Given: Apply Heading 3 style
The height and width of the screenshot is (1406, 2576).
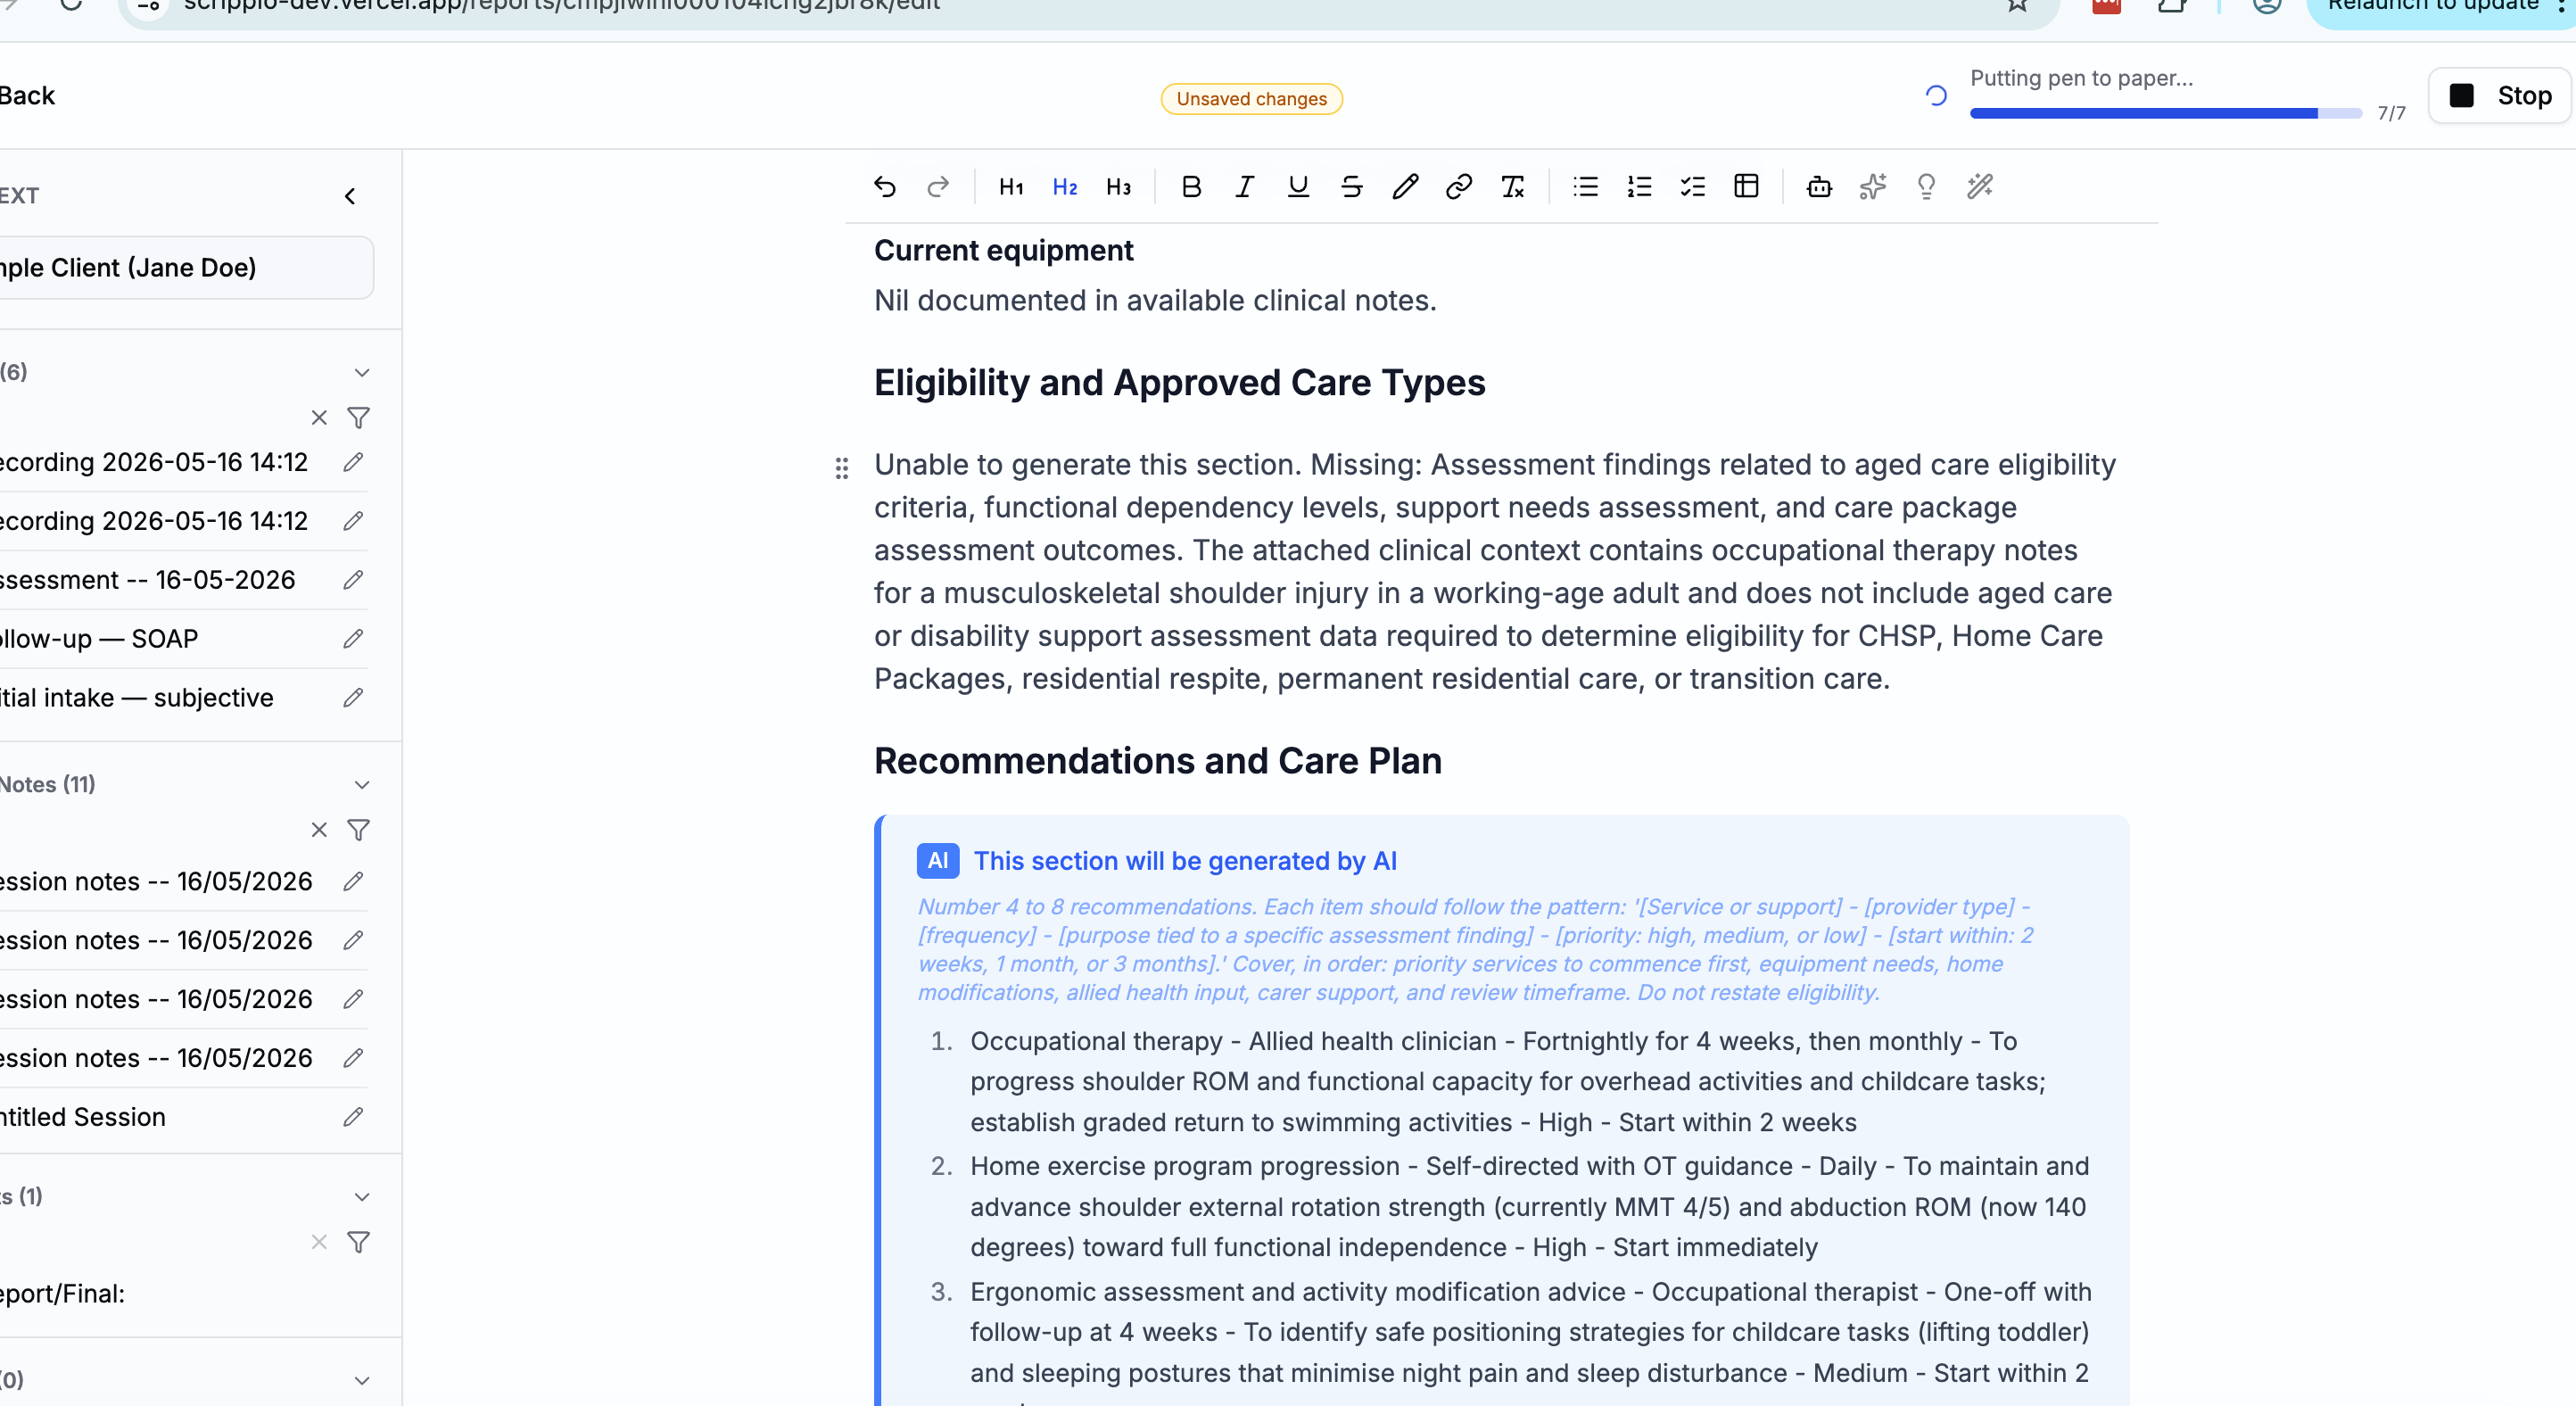Looking at the screenshot, I should pyautogui.click(x=1118, y=187).
